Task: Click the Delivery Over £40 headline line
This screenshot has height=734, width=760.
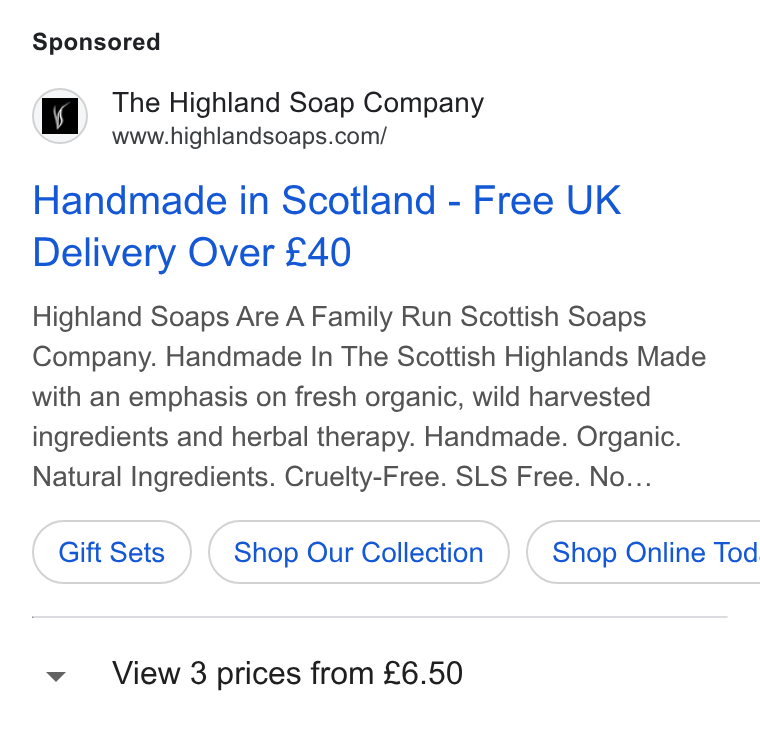Action: (192, 253)
